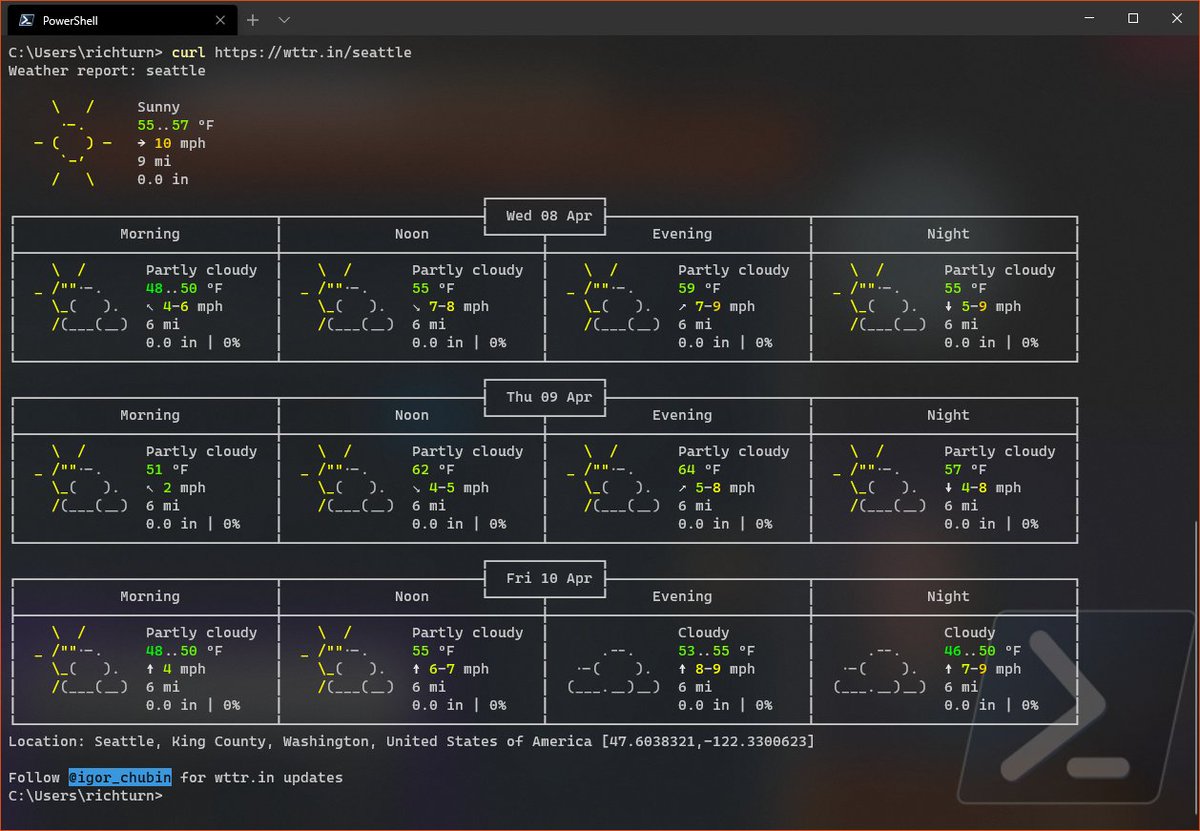1200x831 pixels.
Task: Click the @igor_chubin highlighted handle
Action: (120, 777)
